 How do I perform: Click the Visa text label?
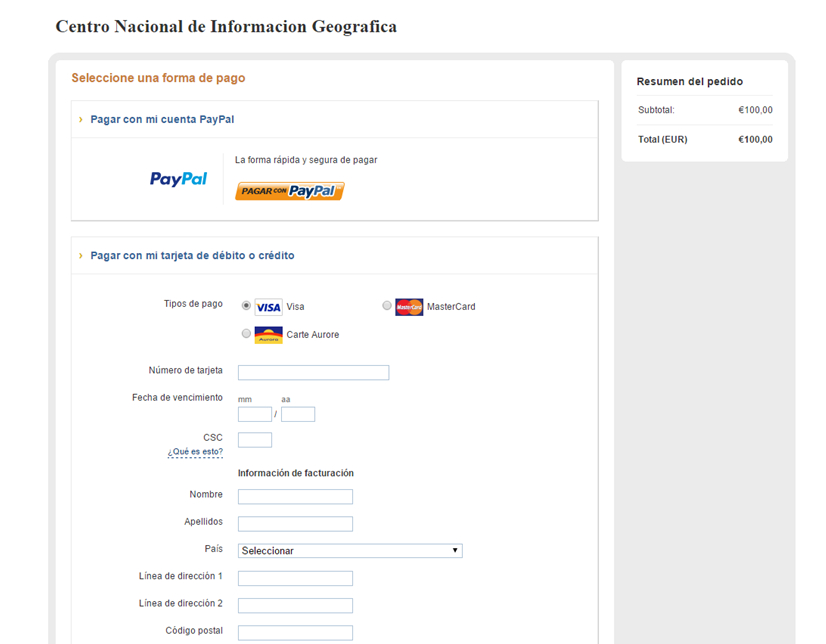coord(296,306)
